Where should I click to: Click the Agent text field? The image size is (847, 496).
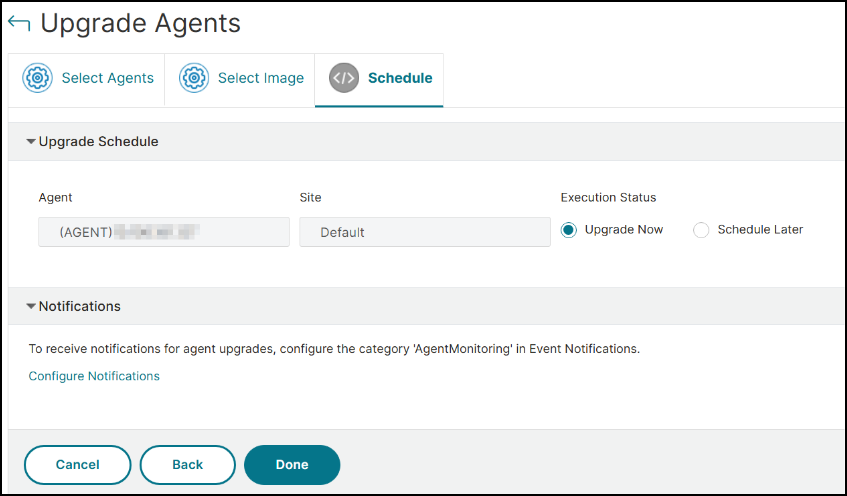164,232
